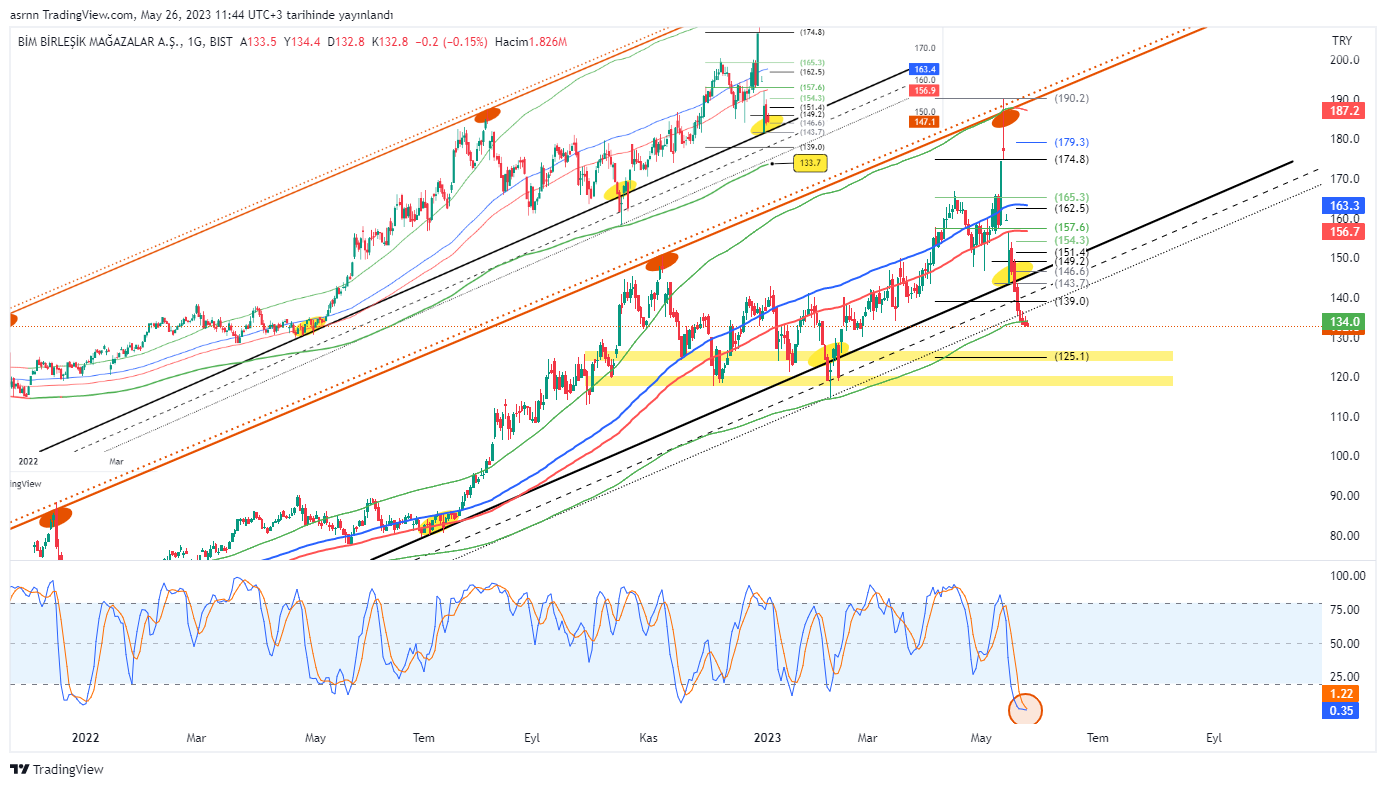Click the 25.00 oscillator axis label
This screenshot has height=787, width=1386.
1344,677
